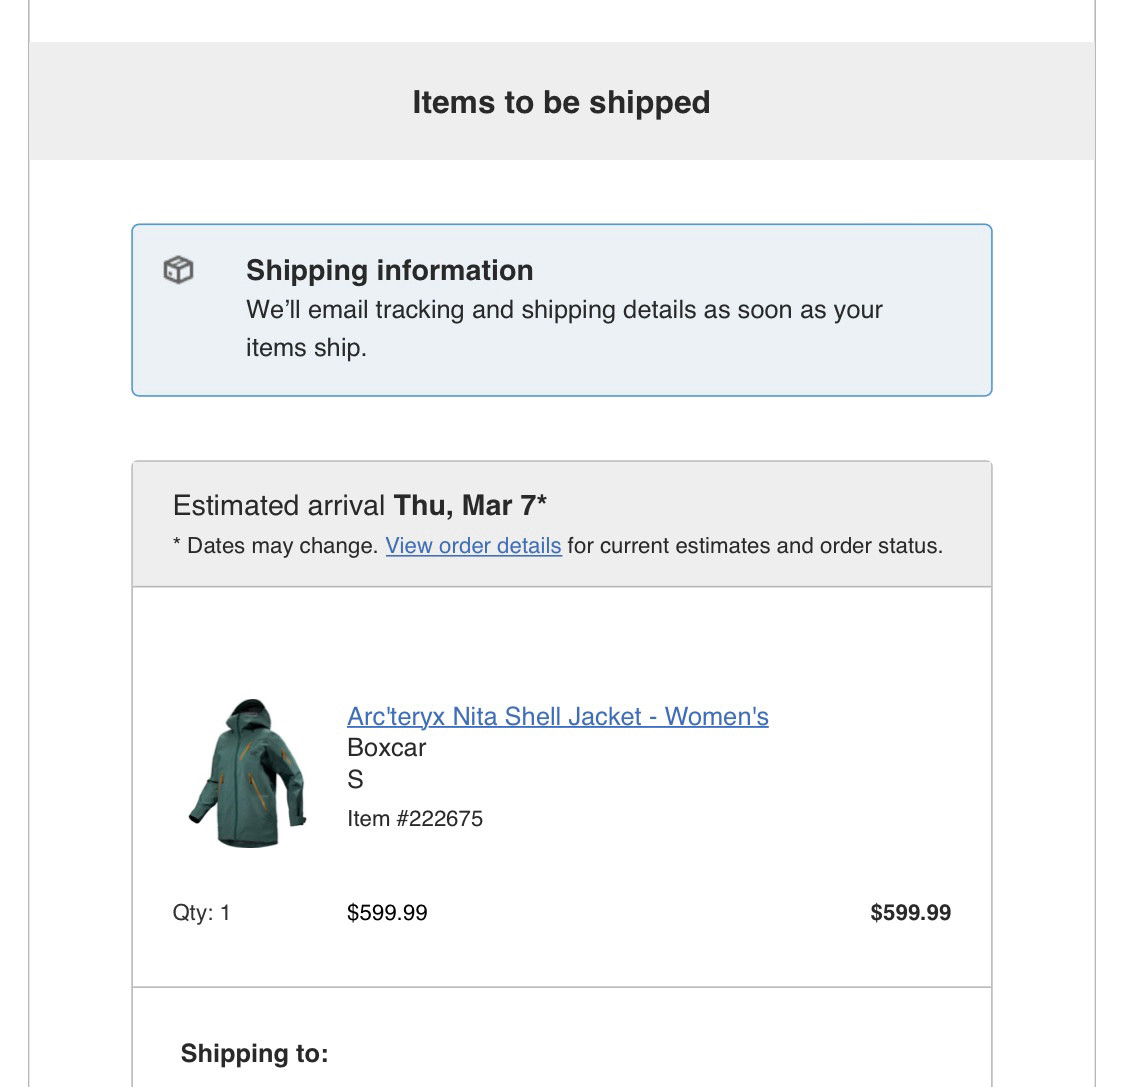Click the "We'll email tracking" message line
Image resolution: width=1124 pixels, height=1087 pixels.
click(x=564, y=310)
